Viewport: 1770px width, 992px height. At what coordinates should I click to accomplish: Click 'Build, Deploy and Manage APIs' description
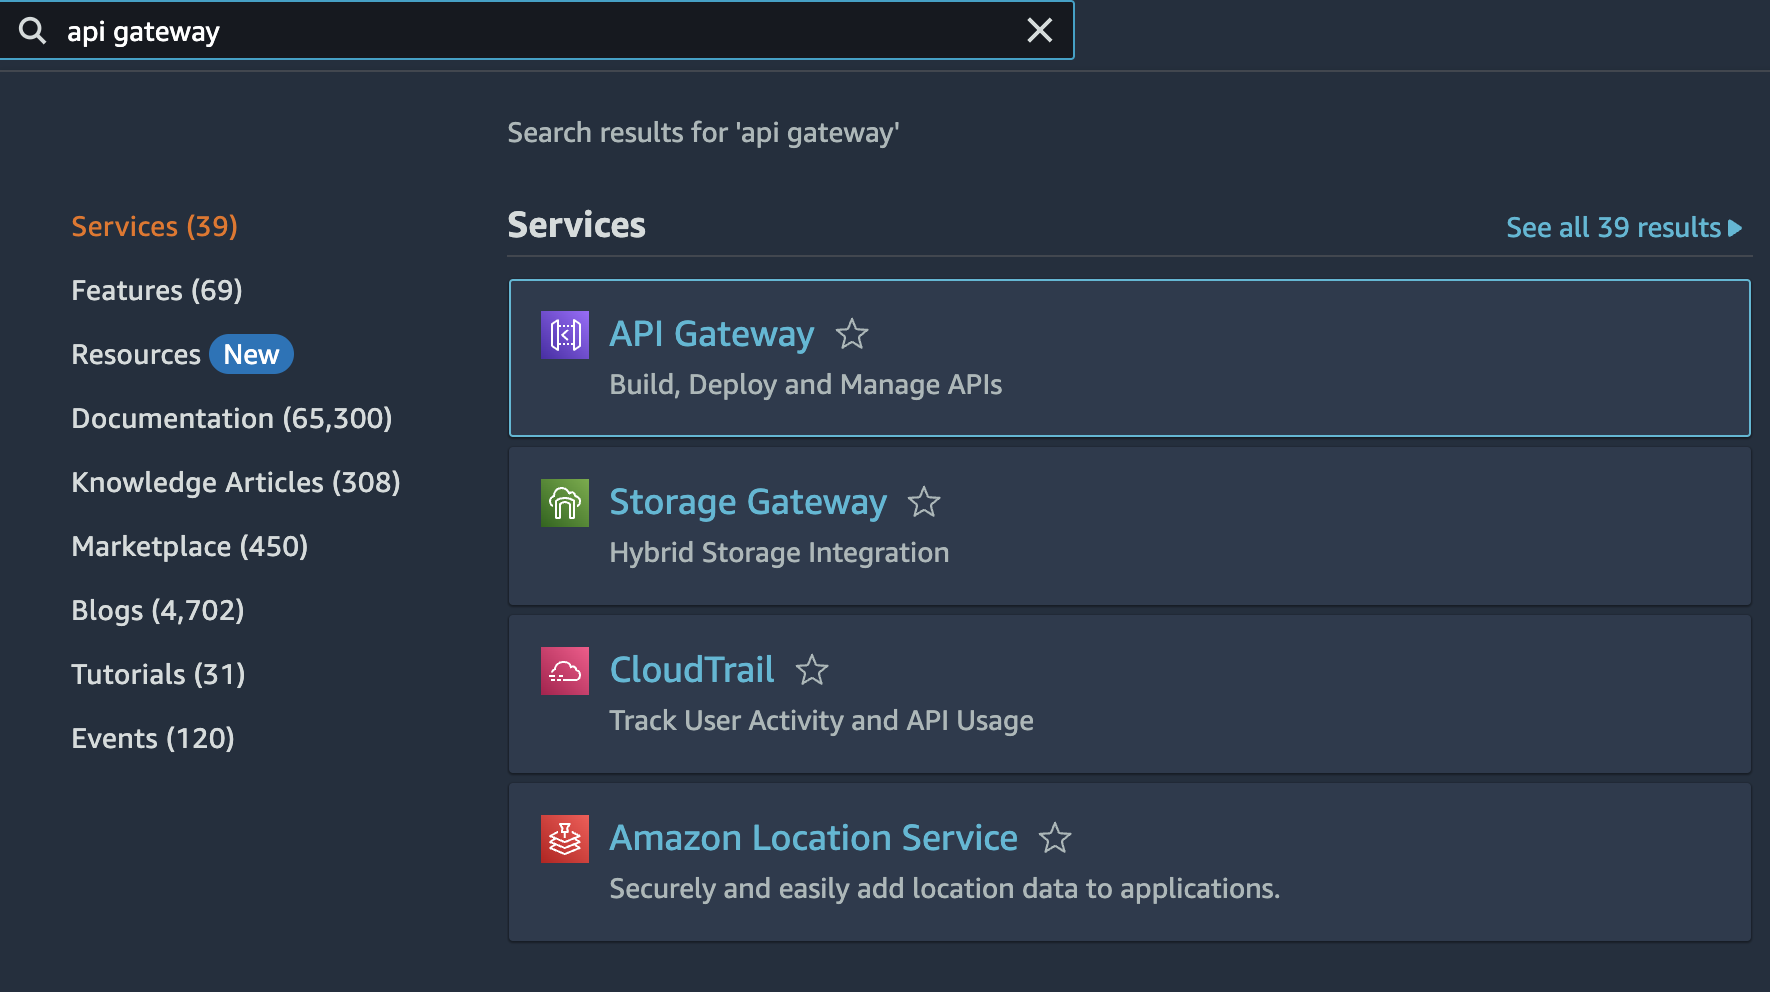806,385
